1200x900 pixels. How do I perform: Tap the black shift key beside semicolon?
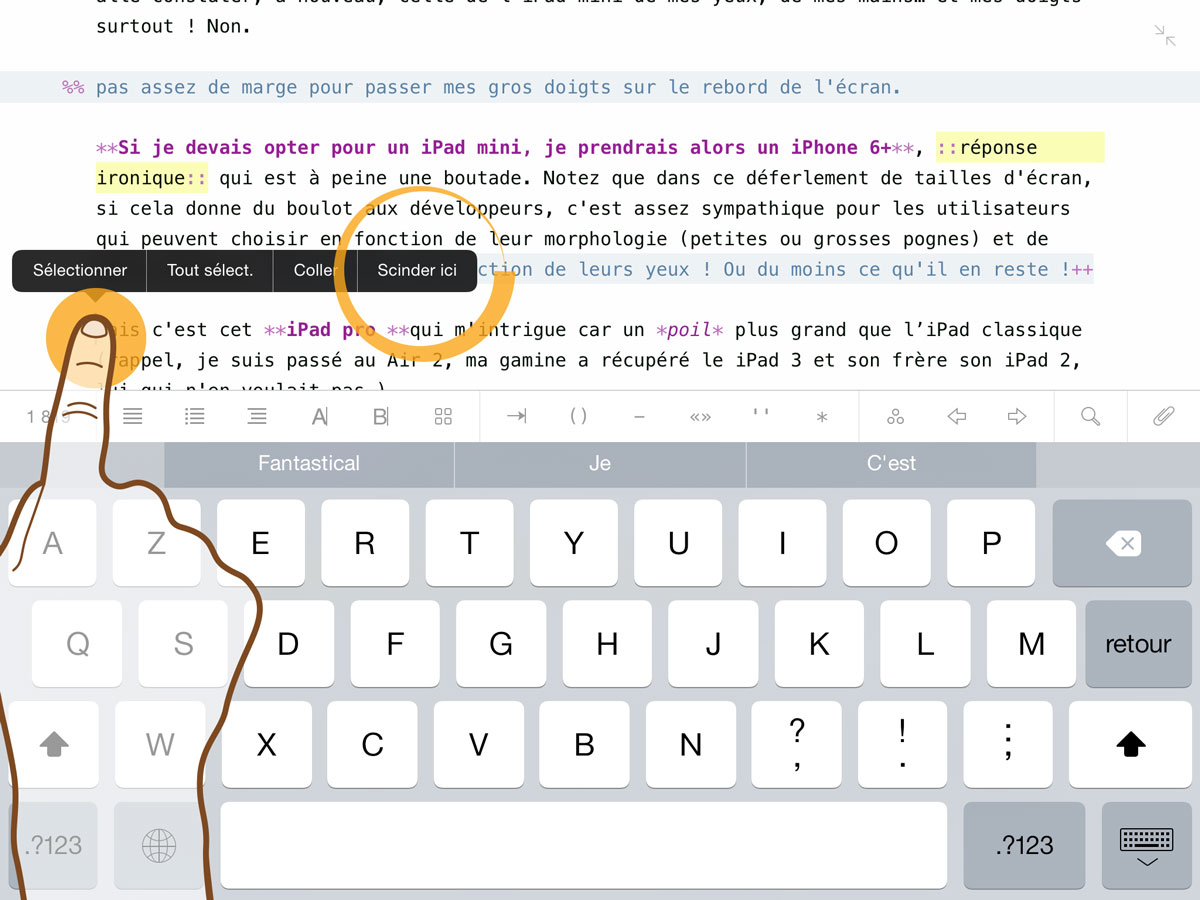1132,744
